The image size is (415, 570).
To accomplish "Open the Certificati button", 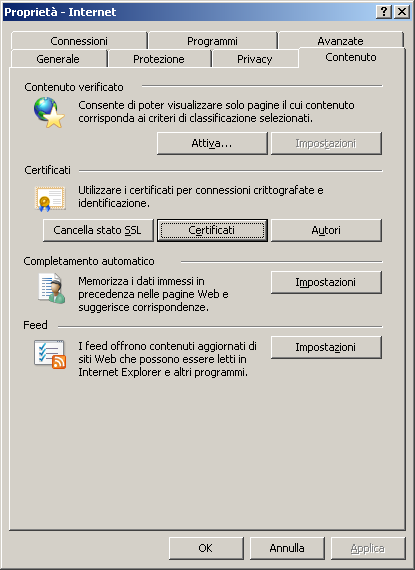I will pos(212,230).
